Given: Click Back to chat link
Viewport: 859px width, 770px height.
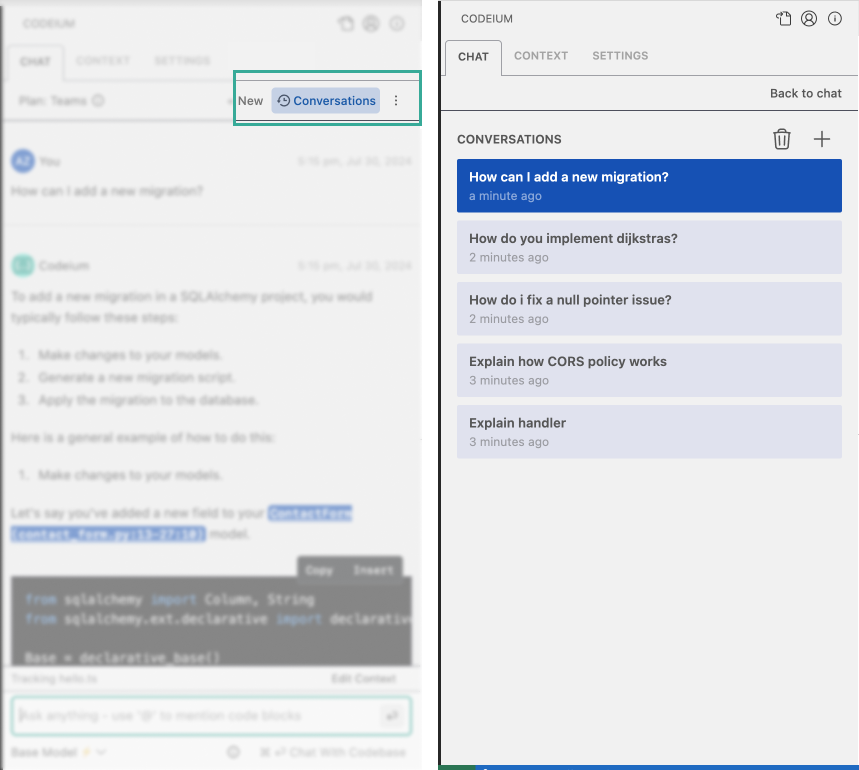Looking at the screenshot, I should [805, 94].
